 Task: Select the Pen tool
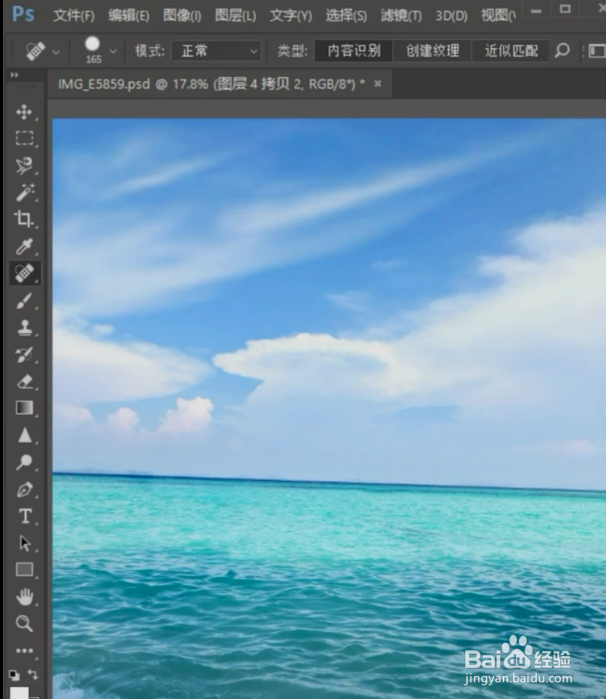24,489
